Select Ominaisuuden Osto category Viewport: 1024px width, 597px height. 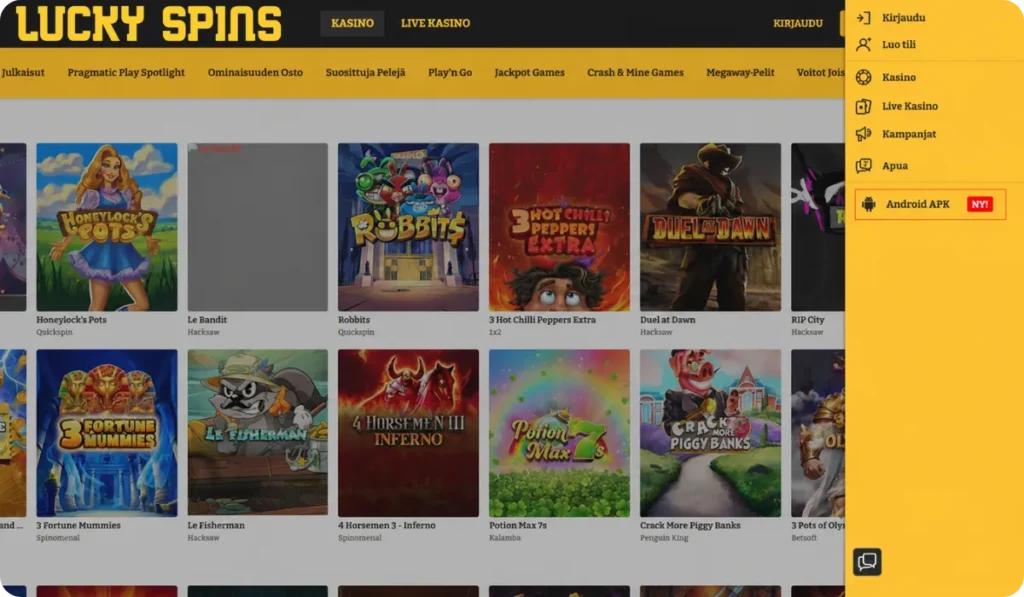point(255,73)
